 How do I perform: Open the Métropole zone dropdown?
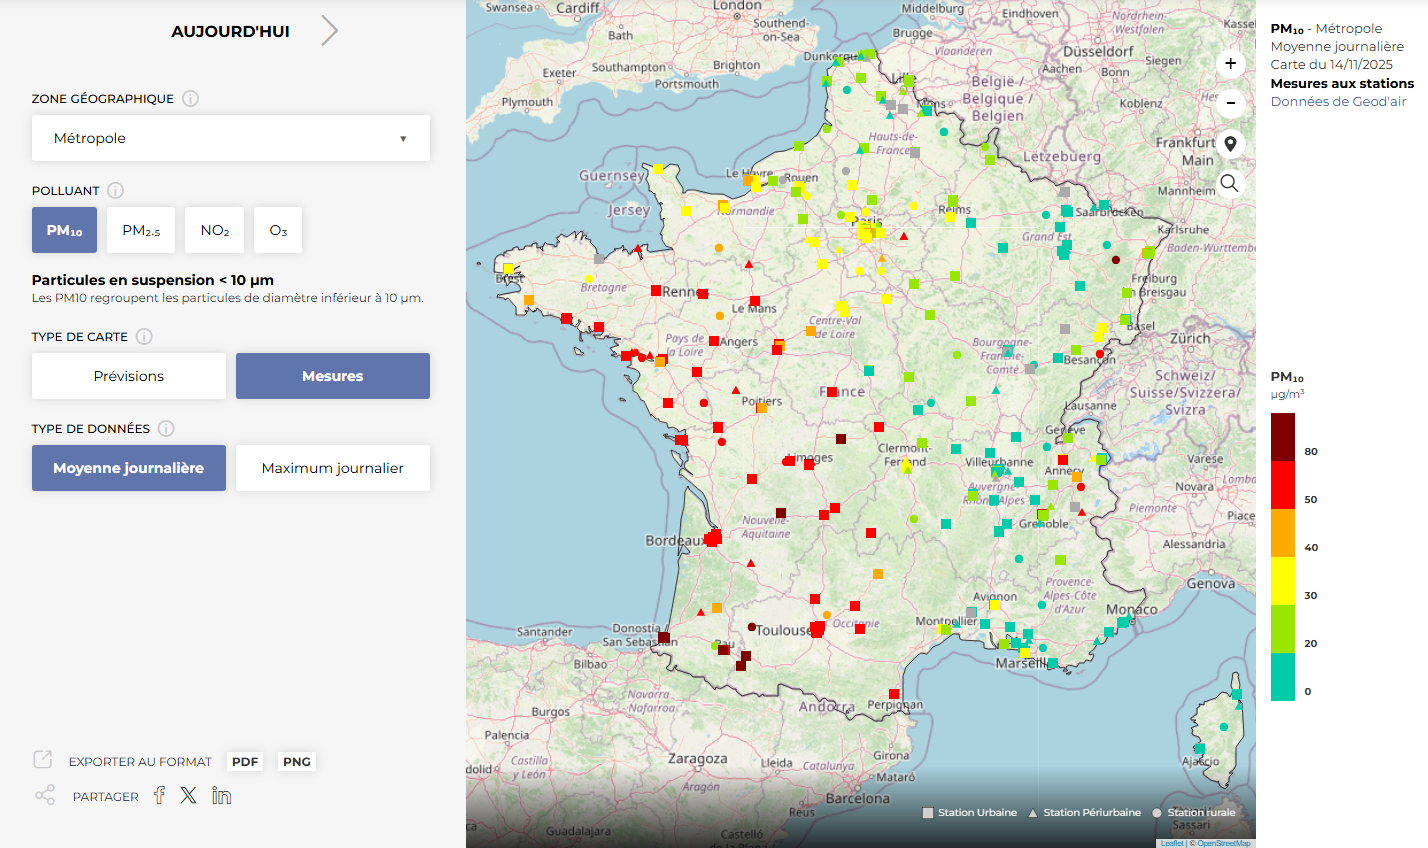[231, 138]
